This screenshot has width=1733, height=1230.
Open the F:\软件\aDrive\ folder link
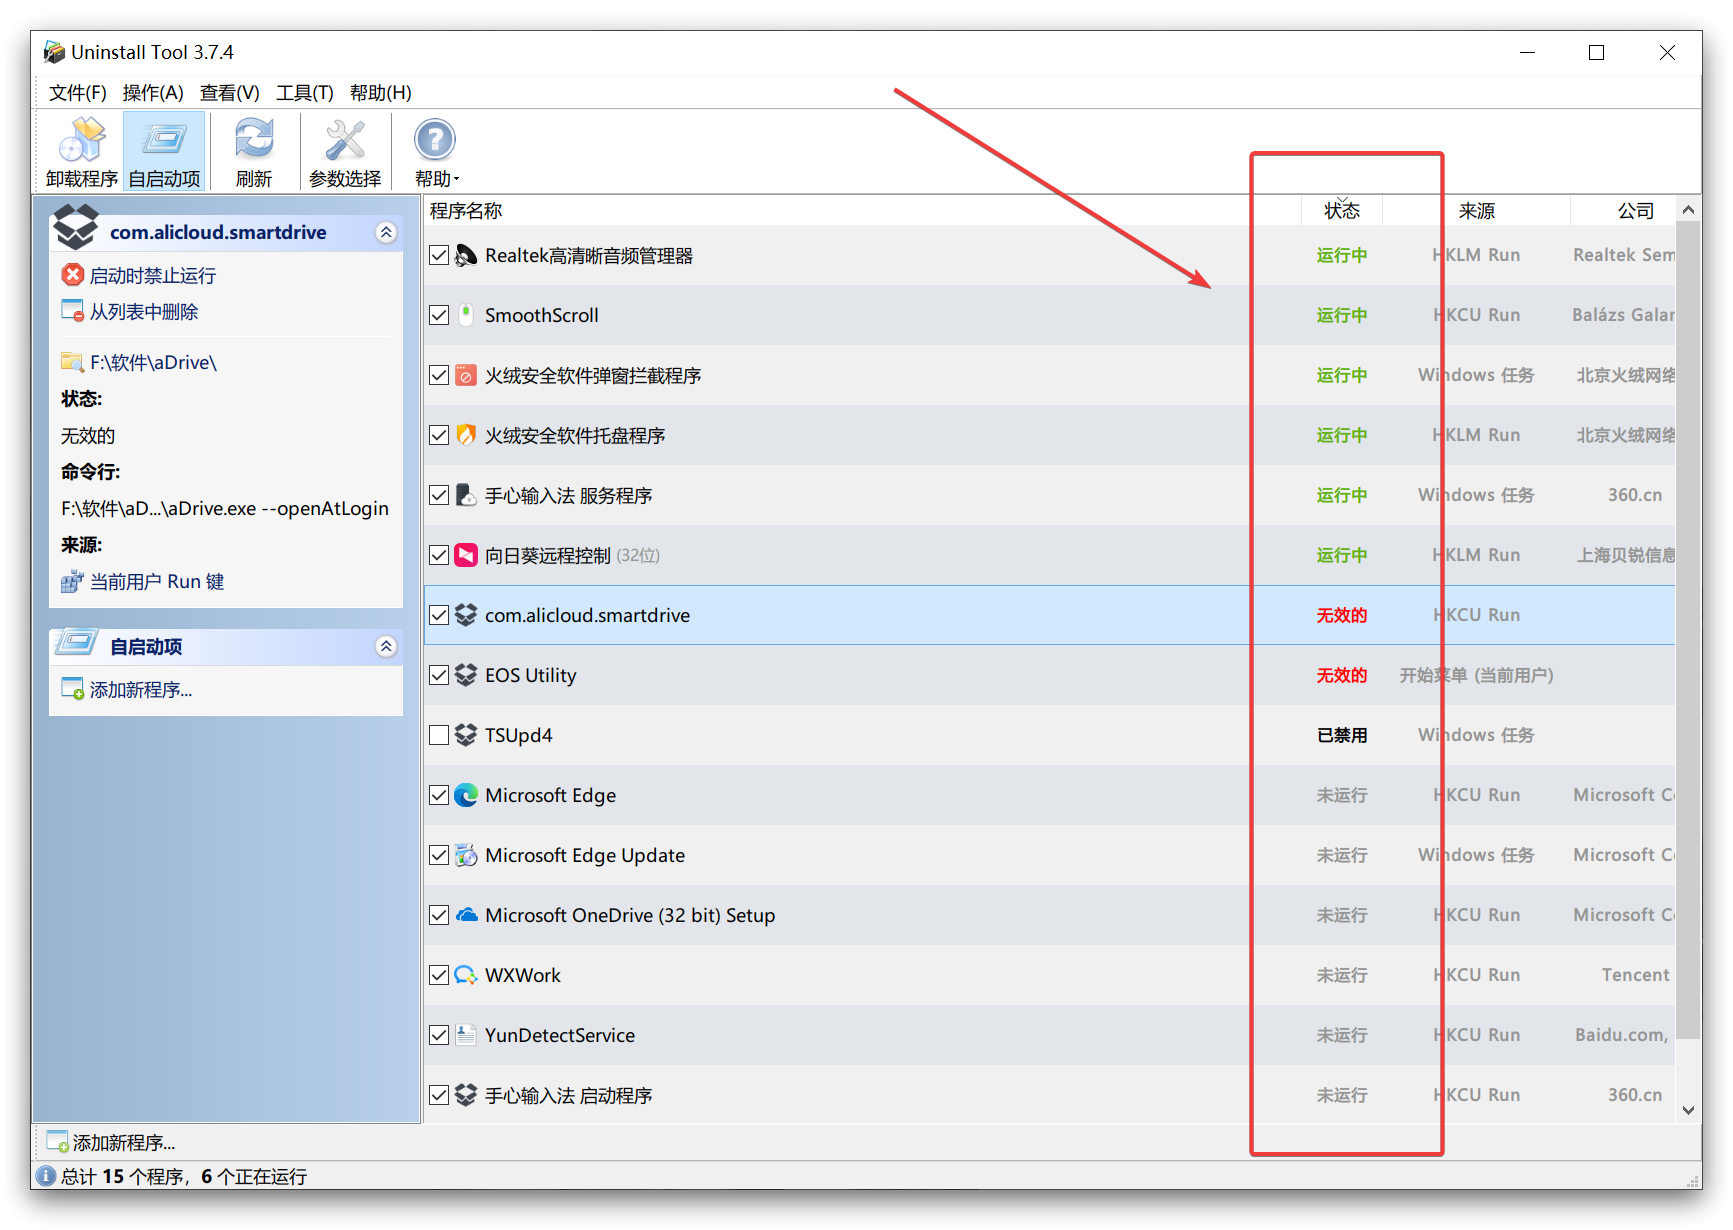tap(153, 362)
